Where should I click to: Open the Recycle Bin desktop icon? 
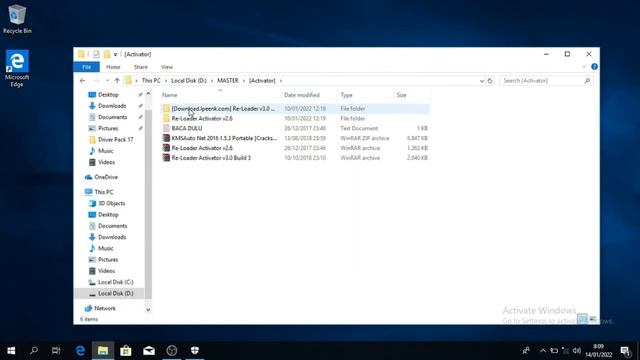tap(17, 19)
